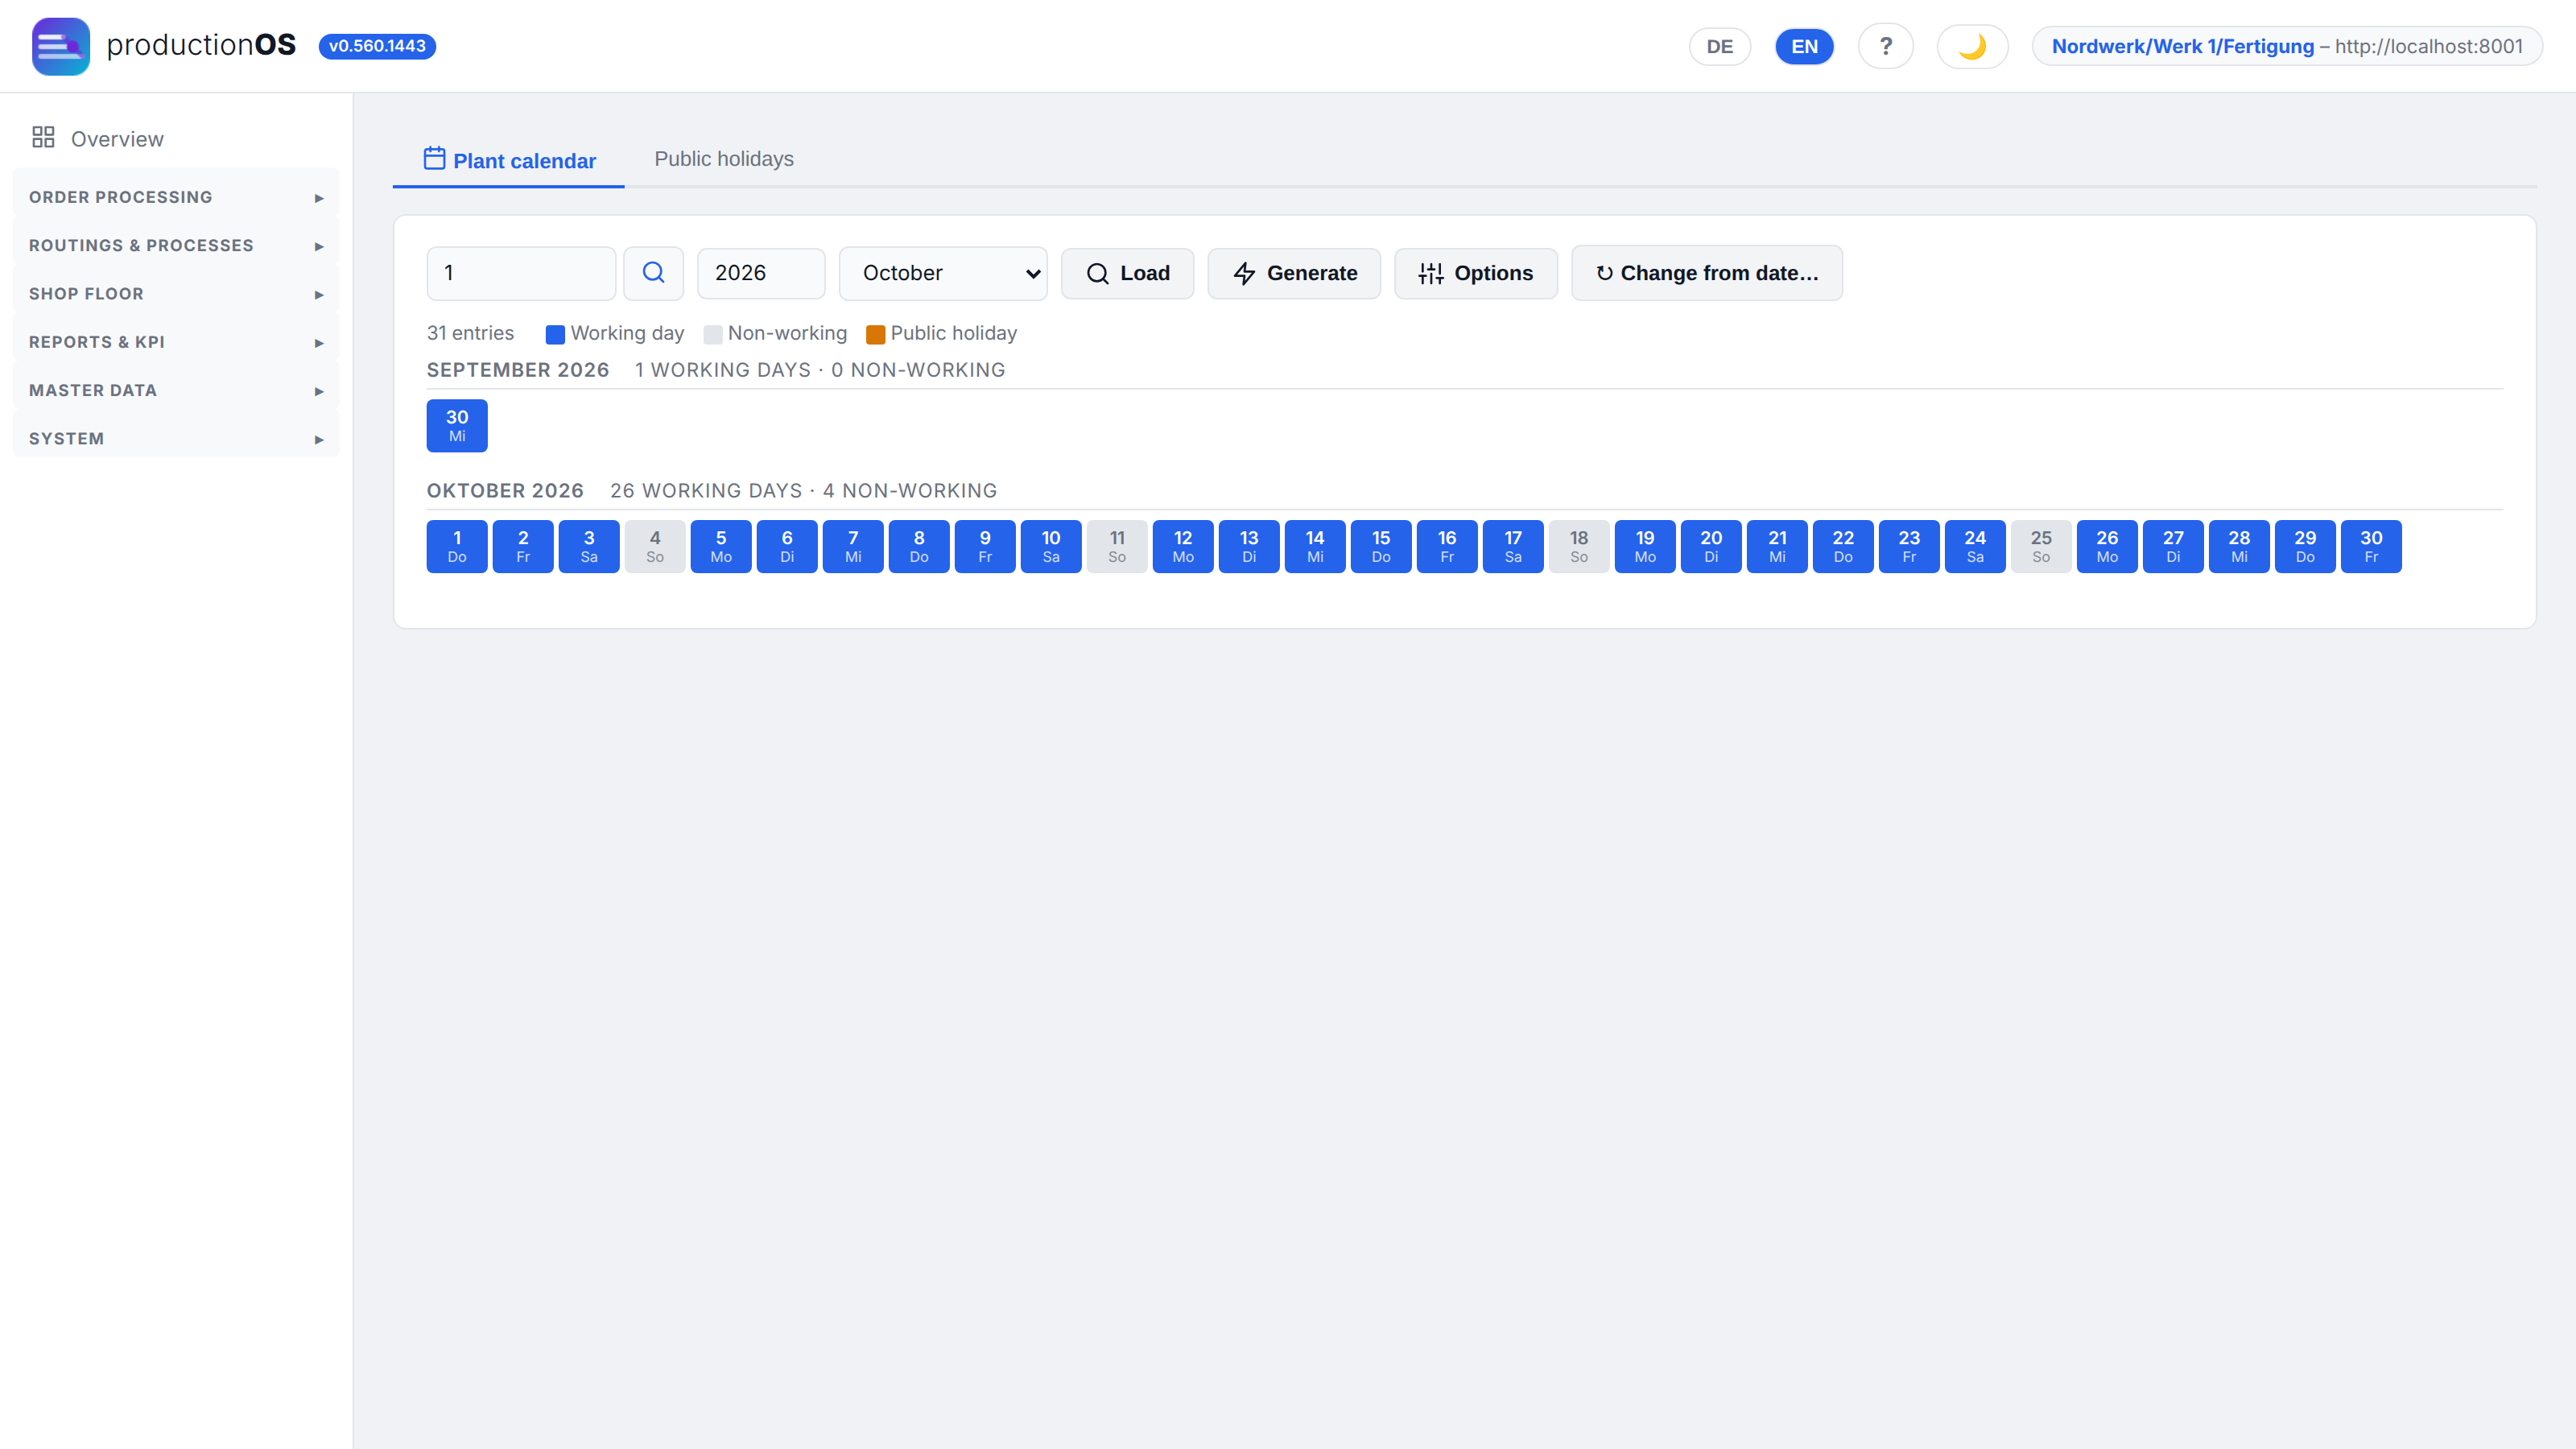Click the magnifier search icon button

(653, 273)
